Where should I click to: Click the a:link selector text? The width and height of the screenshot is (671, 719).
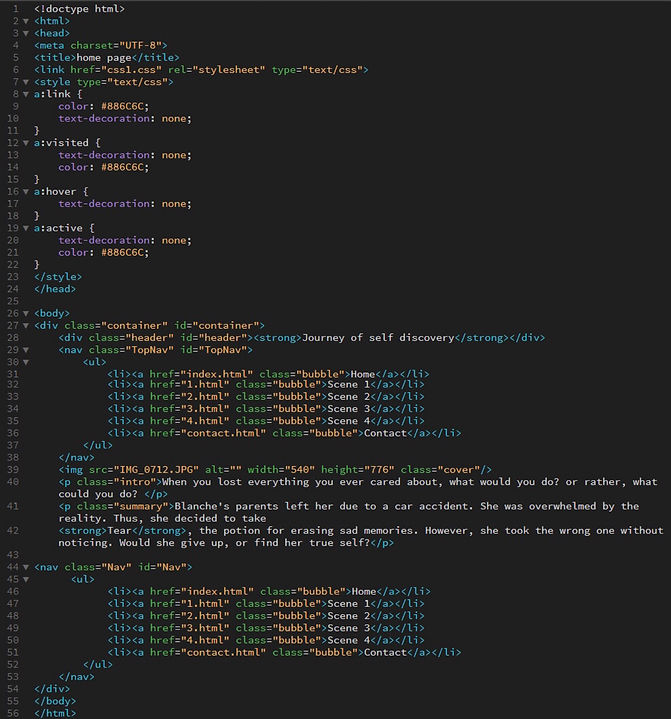point(52,94)
